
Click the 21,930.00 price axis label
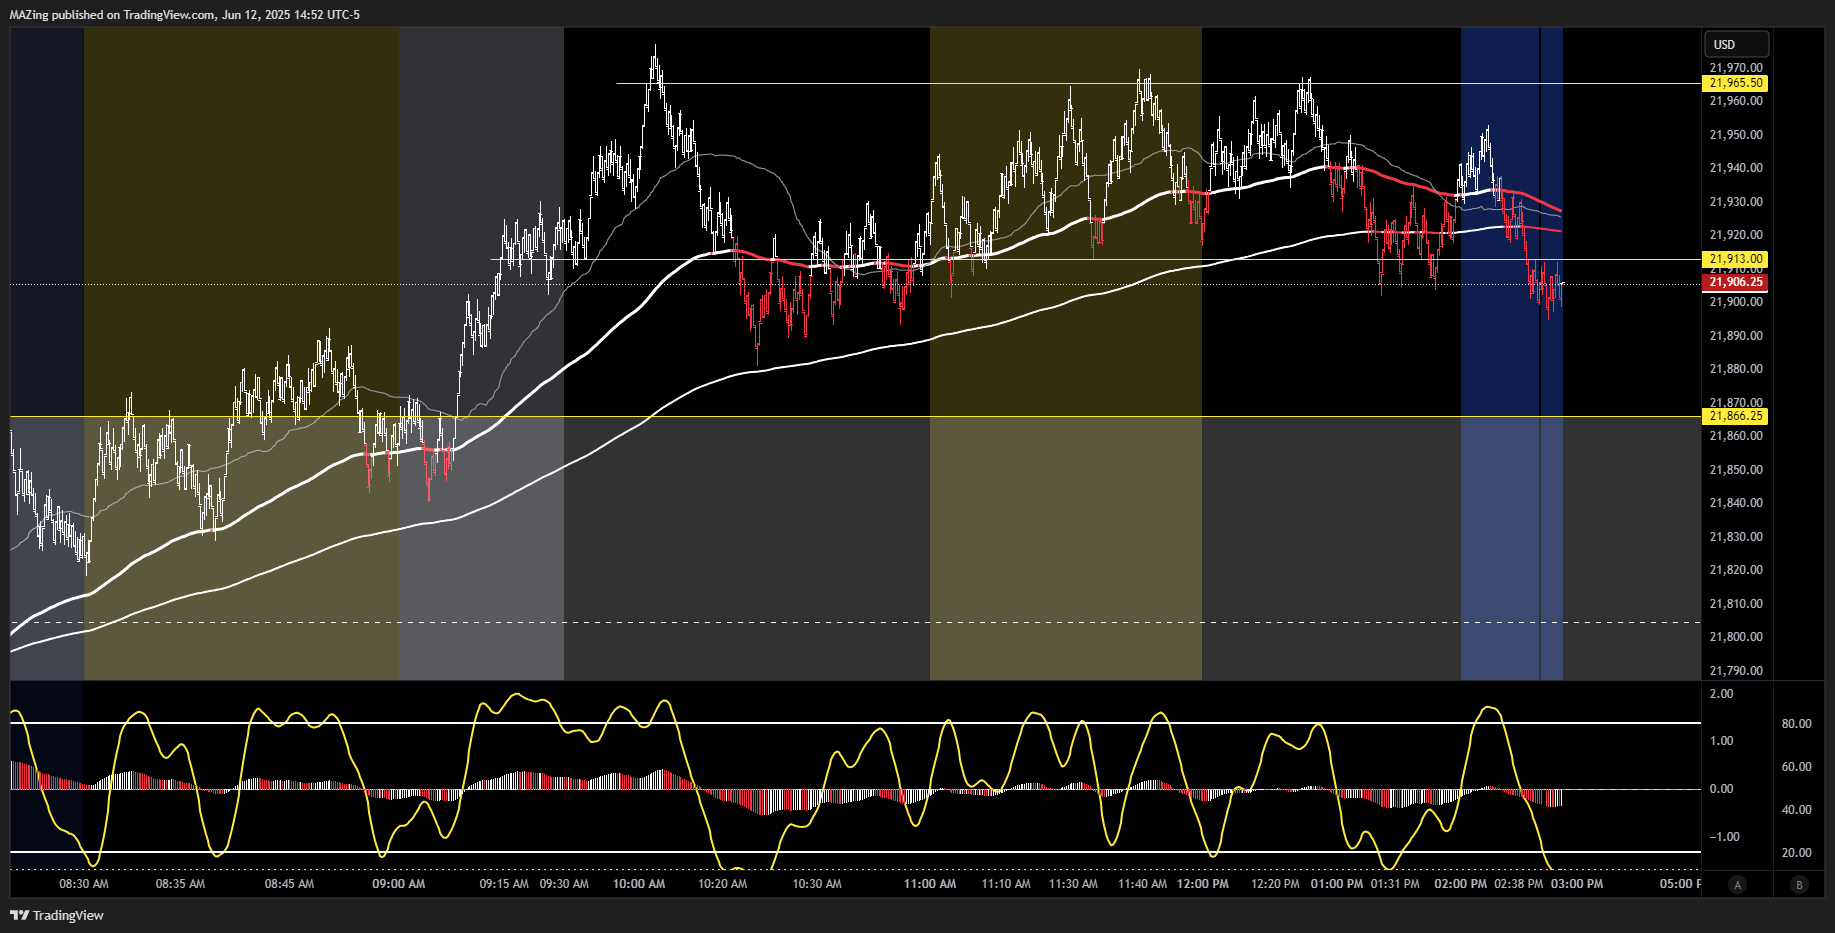pyautogui.click(x=1736, y=202)
